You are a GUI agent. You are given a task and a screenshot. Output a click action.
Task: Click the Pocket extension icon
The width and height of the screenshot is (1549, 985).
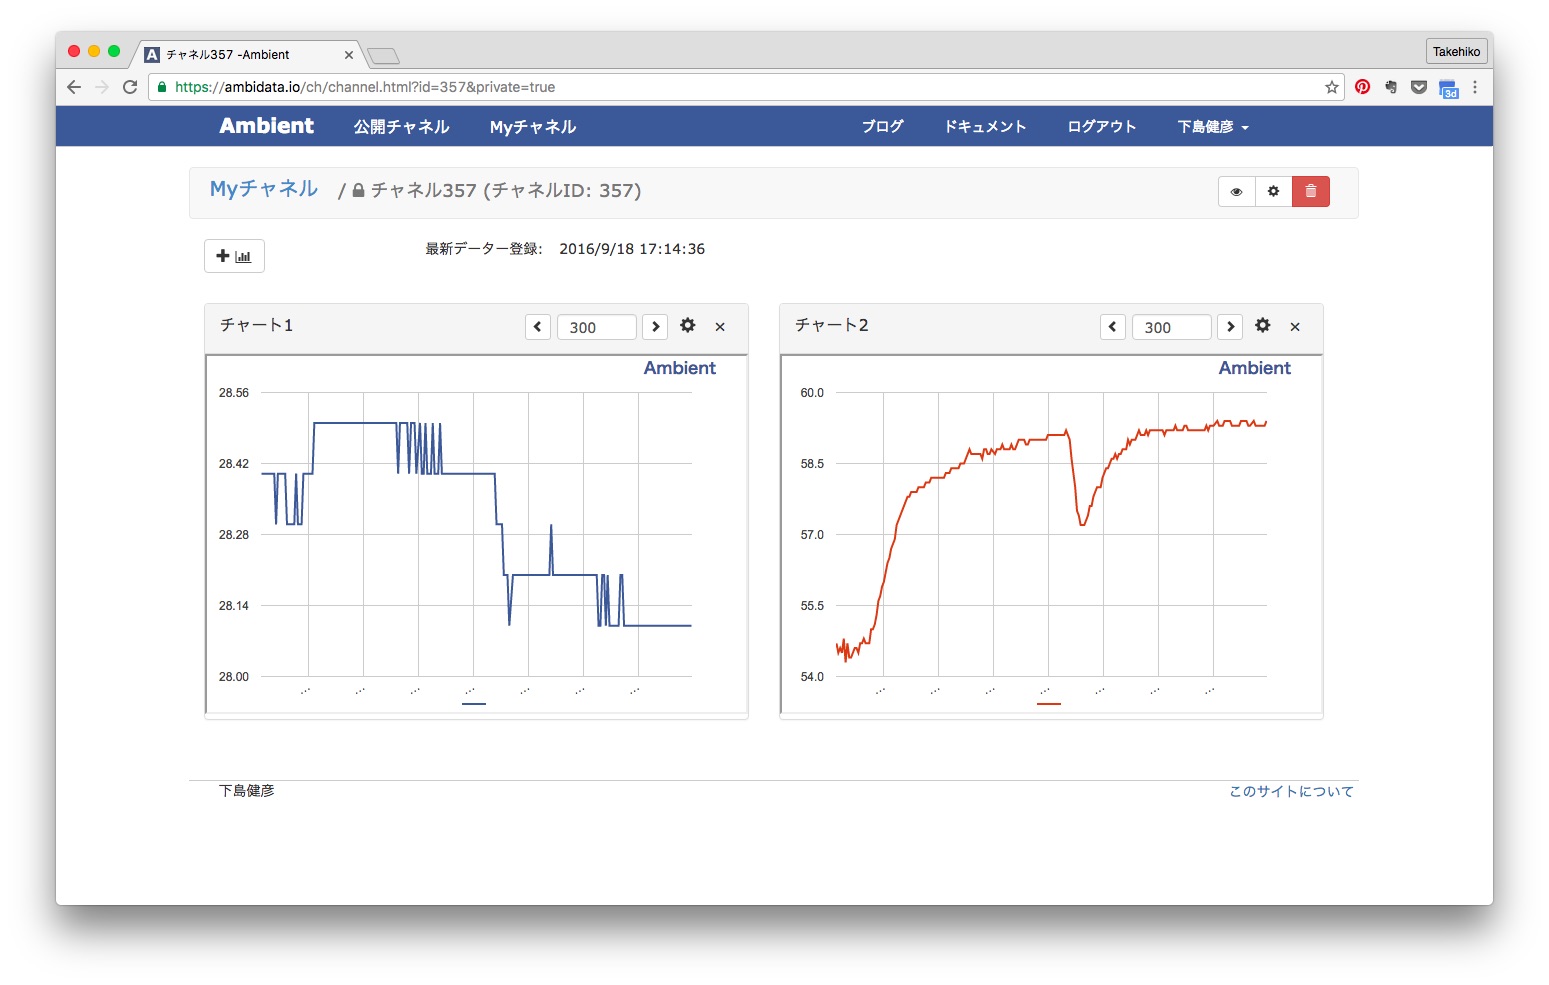[1418, 87]
